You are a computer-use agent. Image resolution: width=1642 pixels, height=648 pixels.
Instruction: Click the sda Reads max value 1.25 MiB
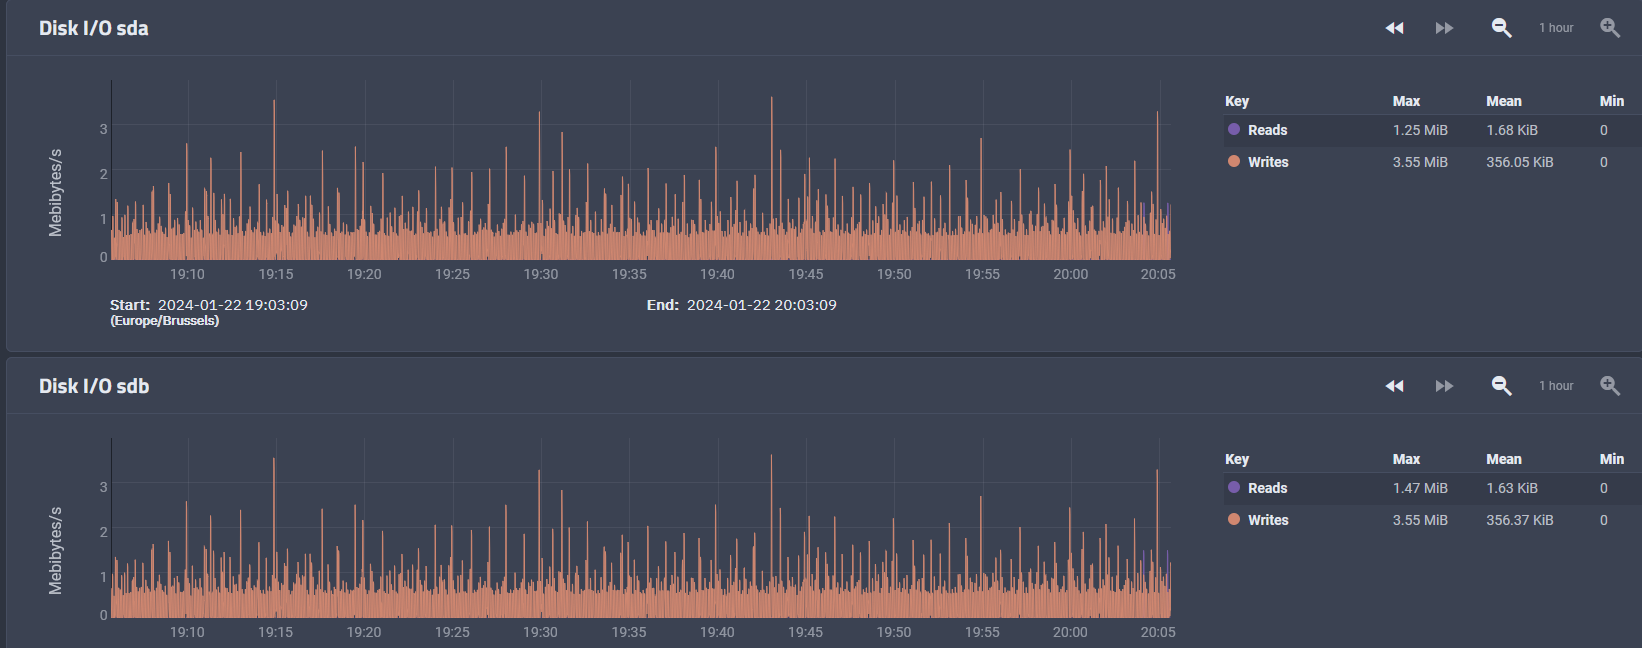tap(1420, 130)
